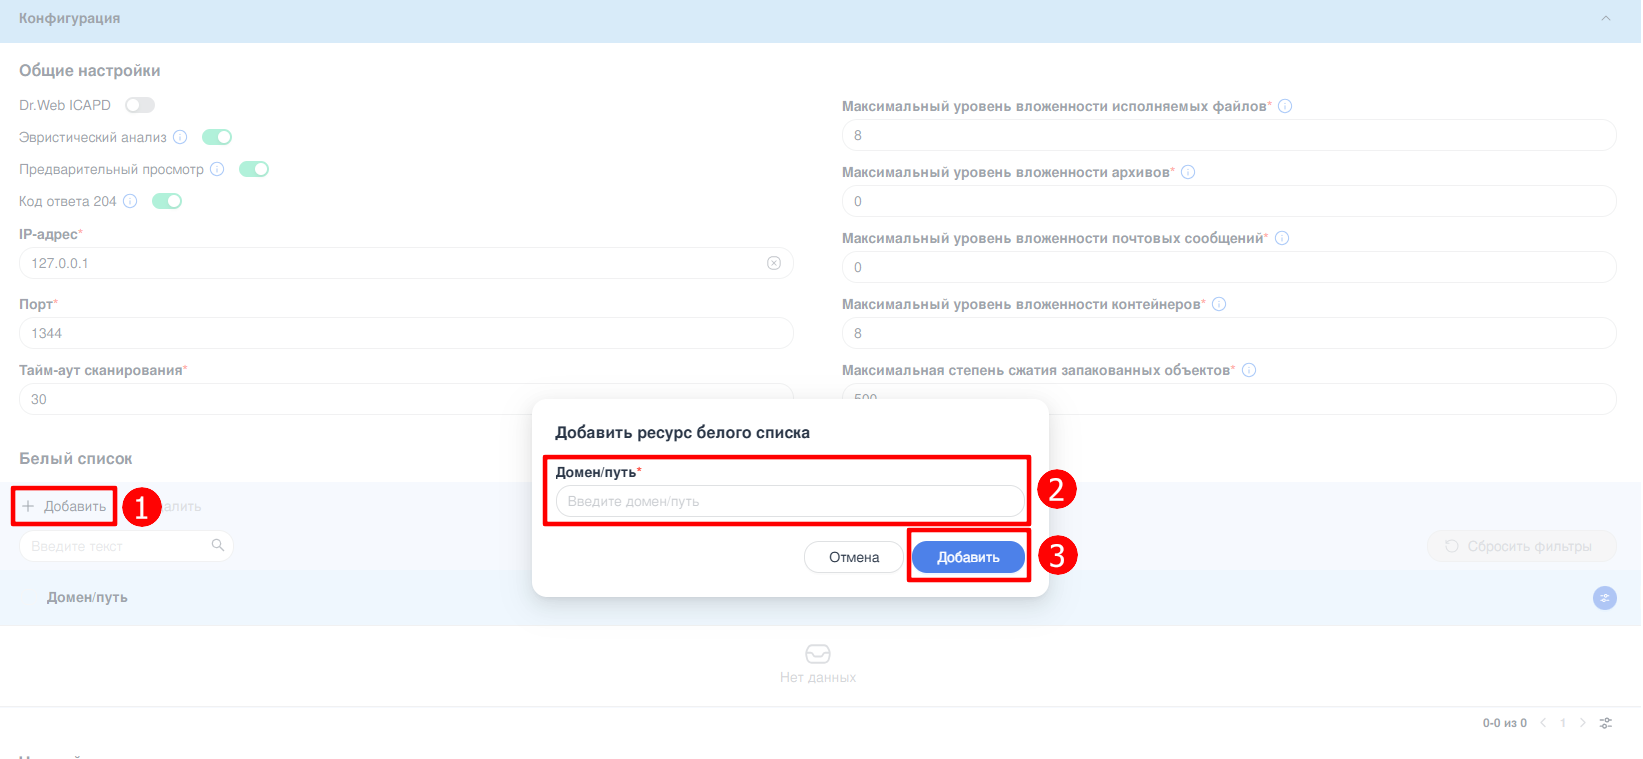Clear the IP-адрес field with X icon
Viewport: 1643px width, 759px height.
(x=773, y=263)
